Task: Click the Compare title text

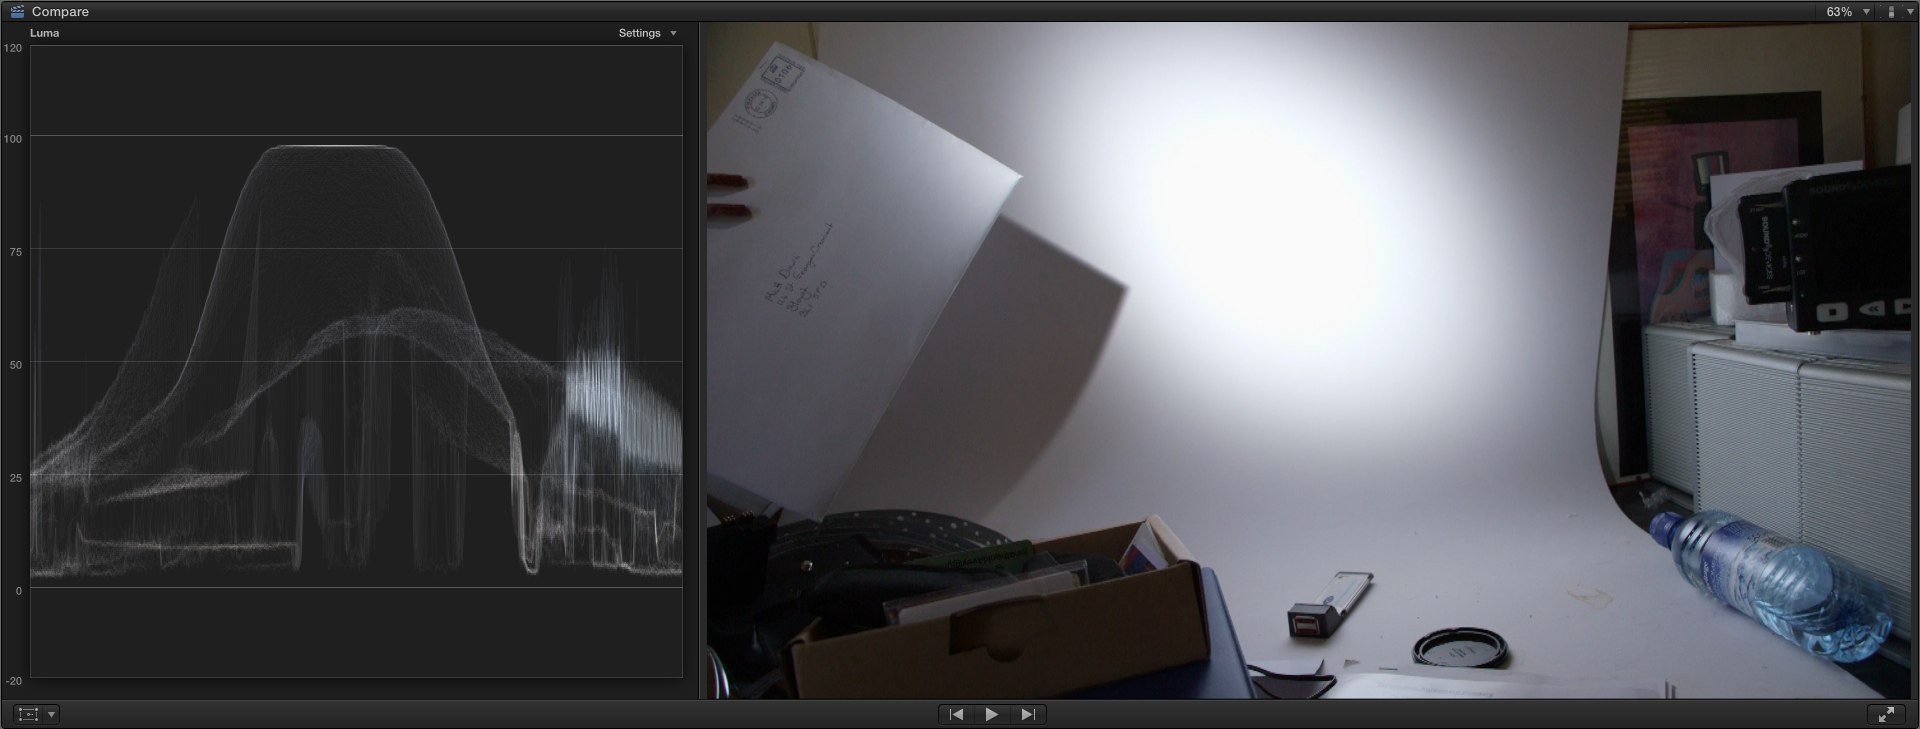Action: (60, 12)
